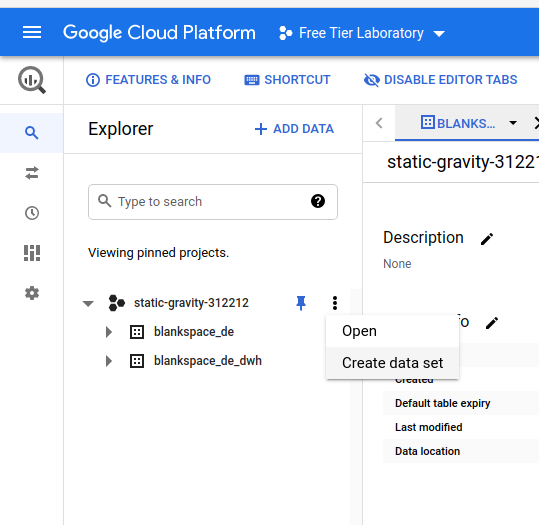Focus the Type to search field

213,202
